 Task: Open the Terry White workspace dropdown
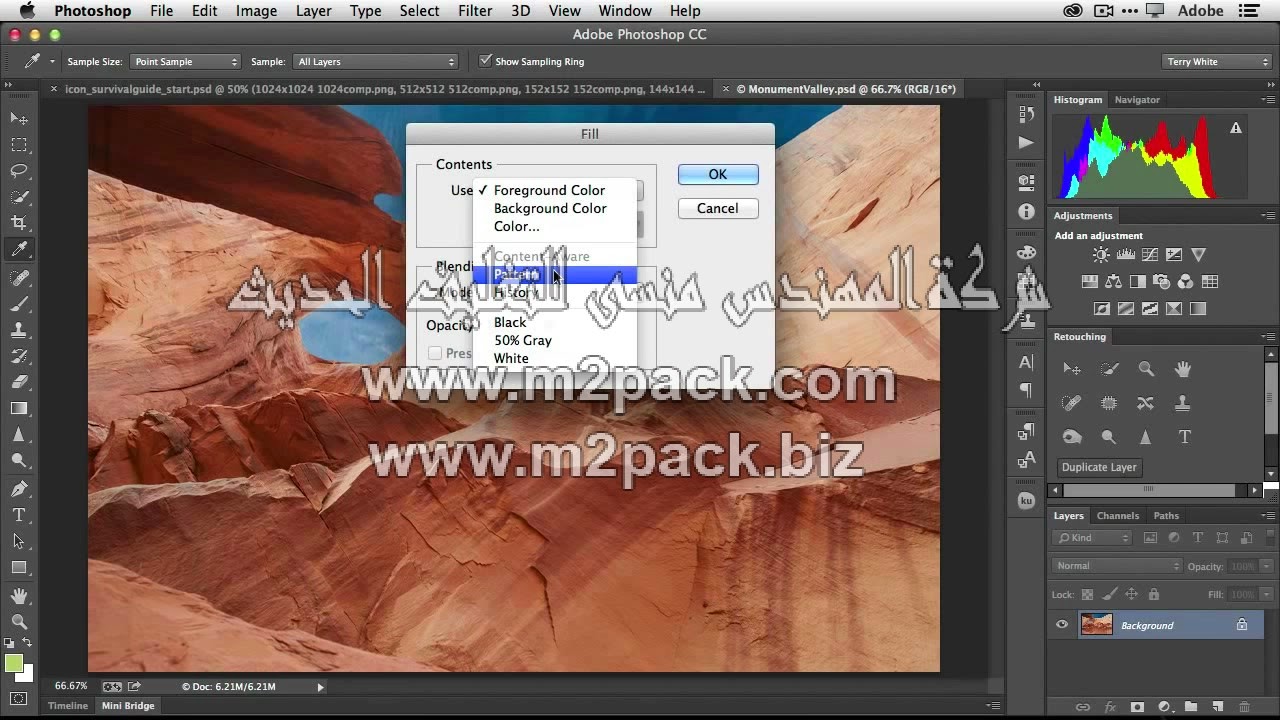click(x=1217, y=62)
